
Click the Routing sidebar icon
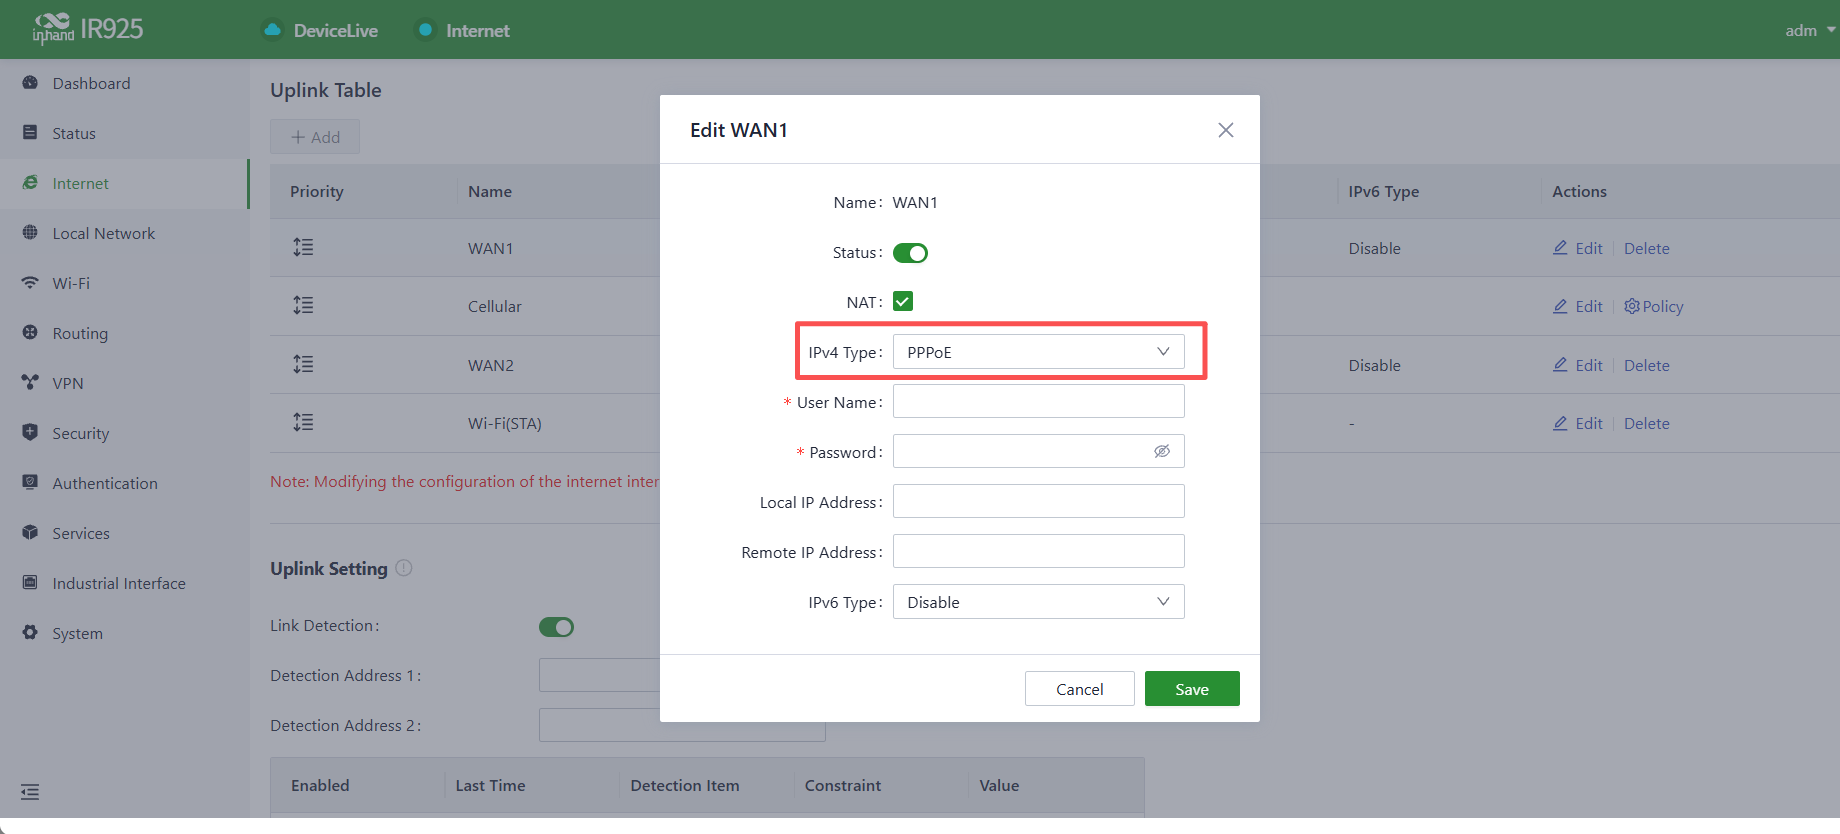pyautogui.click(x=30, y=333)
